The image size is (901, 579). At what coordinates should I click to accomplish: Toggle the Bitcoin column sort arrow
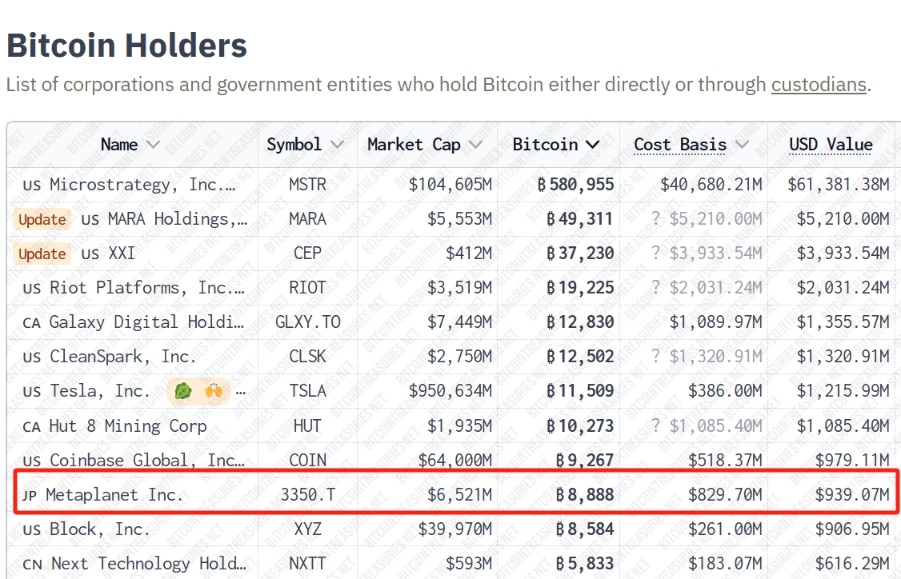593,145
